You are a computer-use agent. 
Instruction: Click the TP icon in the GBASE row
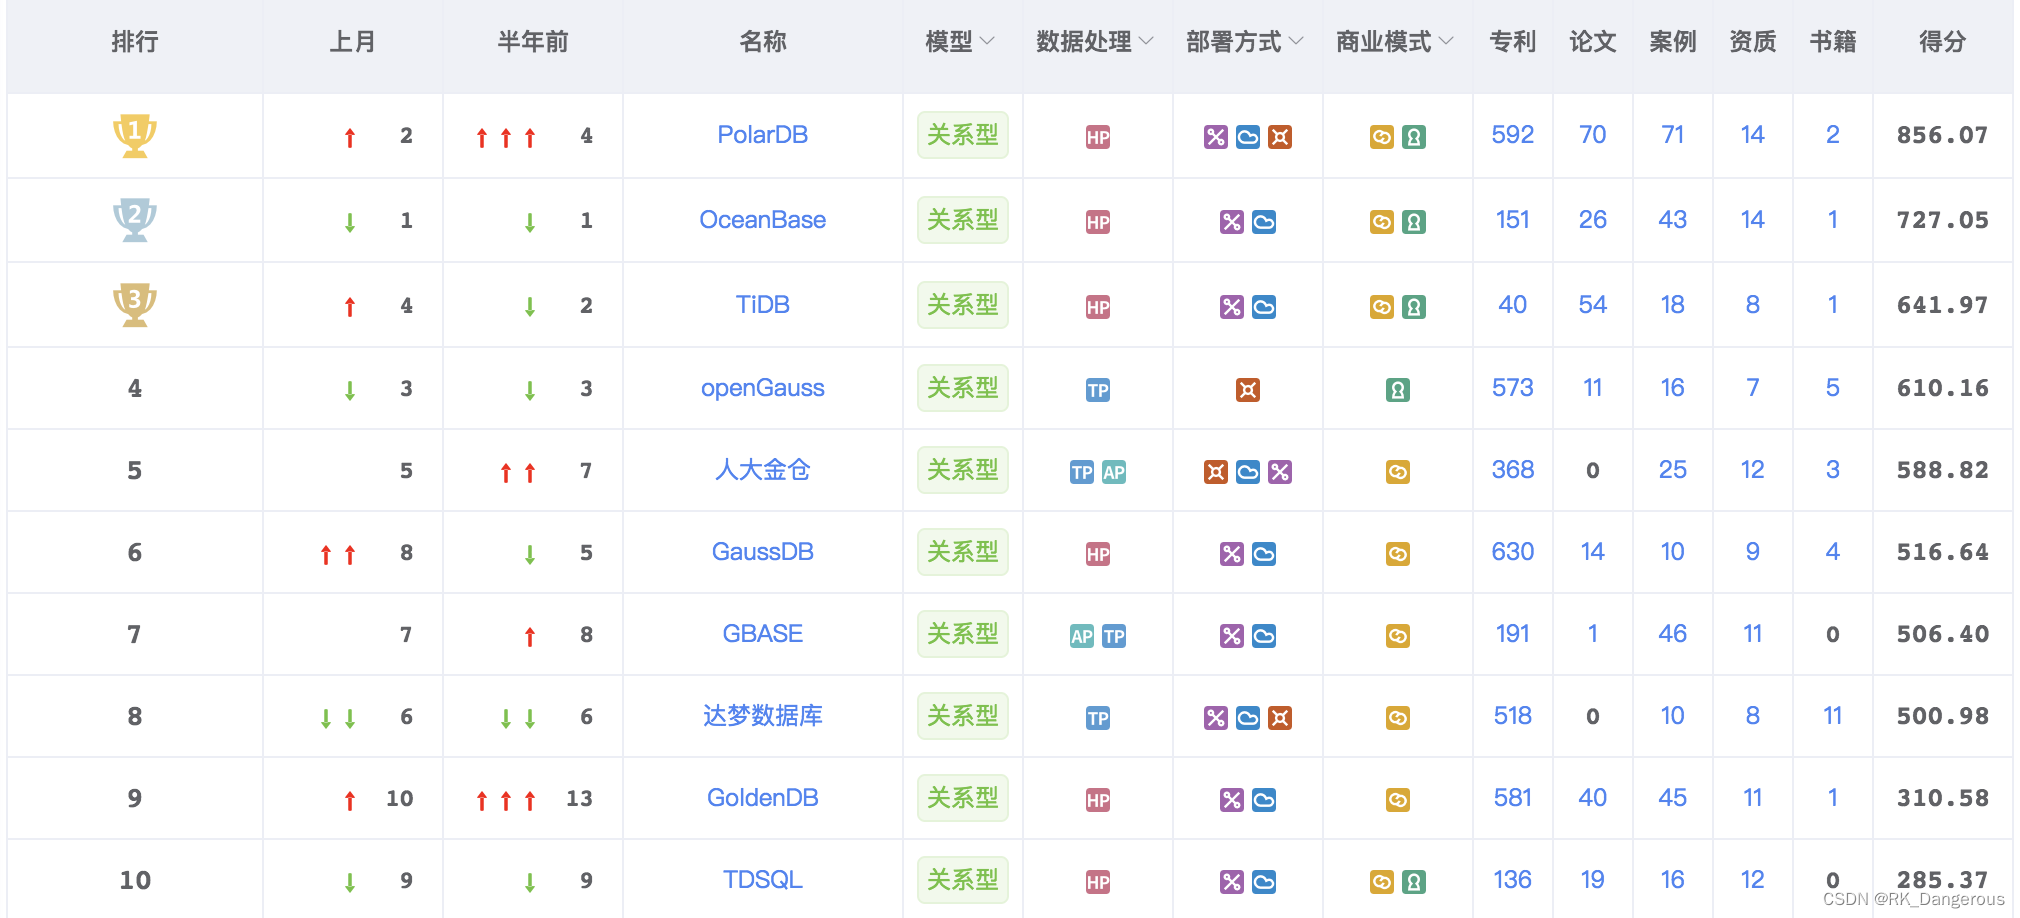pos(1114,636)
